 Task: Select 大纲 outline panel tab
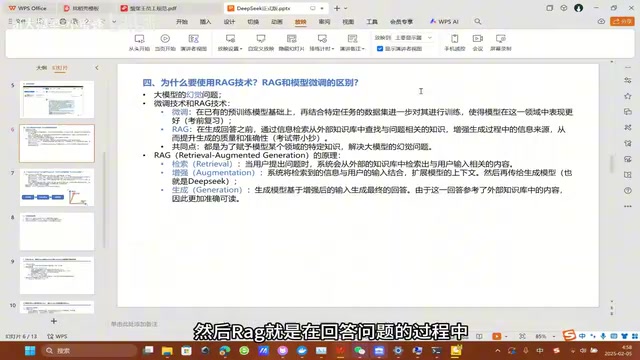[x=42, y=68]
